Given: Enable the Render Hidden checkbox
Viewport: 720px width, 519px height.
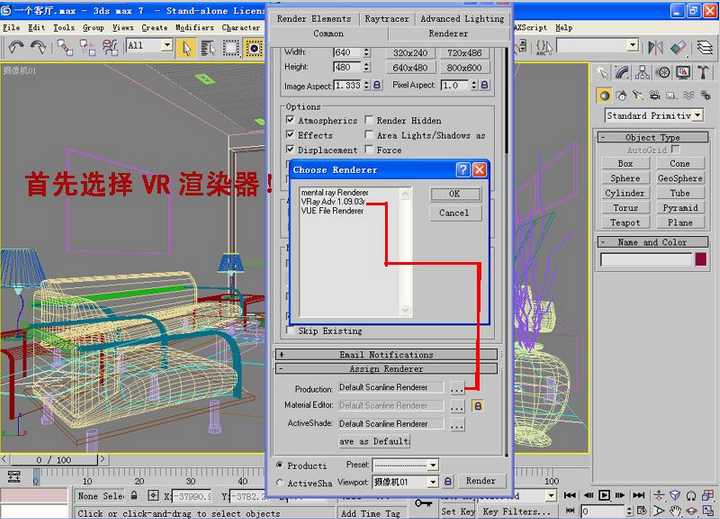Looking at the screenshot, I should pos(369,120).
